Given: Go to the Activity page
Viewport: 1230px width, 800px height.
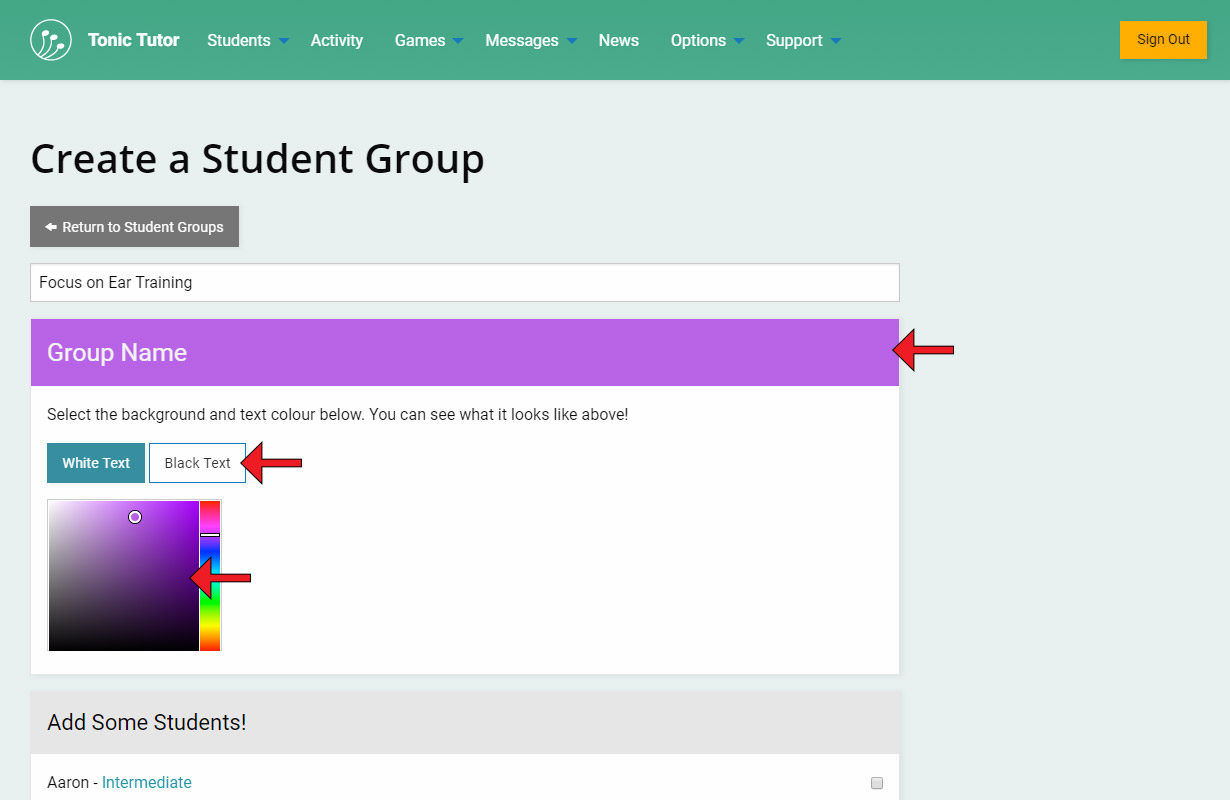Looking at the screenshot, I should click(336, 40).
